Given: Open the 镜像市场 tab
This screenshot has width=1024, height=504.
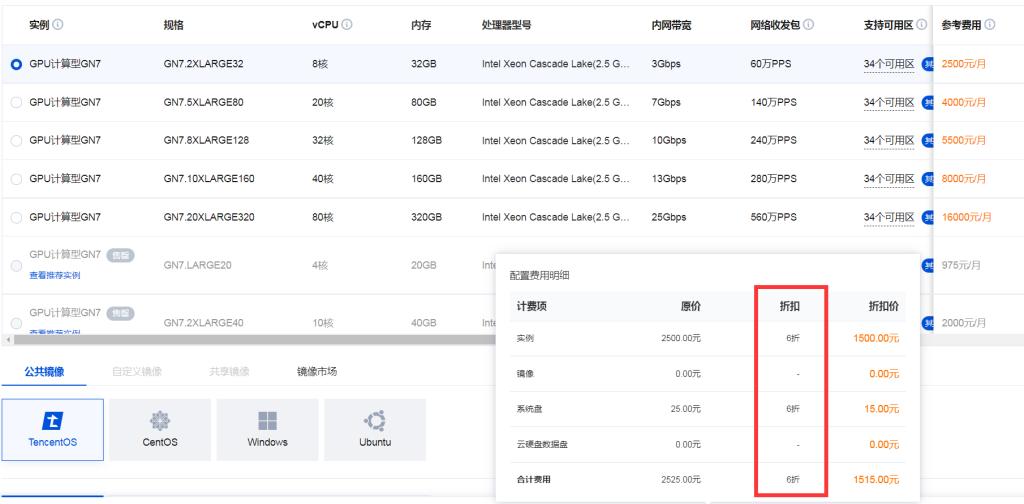Looking at the screenshot, I should (x=316, y=371).
